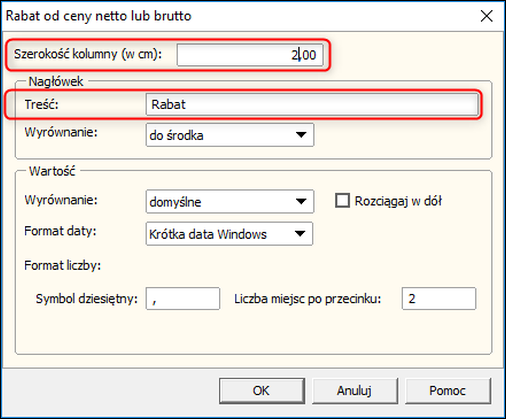This screenshot has width=506, height=419.
Task: Click the Nagłówek group title
Action: [x=56, y=81]
